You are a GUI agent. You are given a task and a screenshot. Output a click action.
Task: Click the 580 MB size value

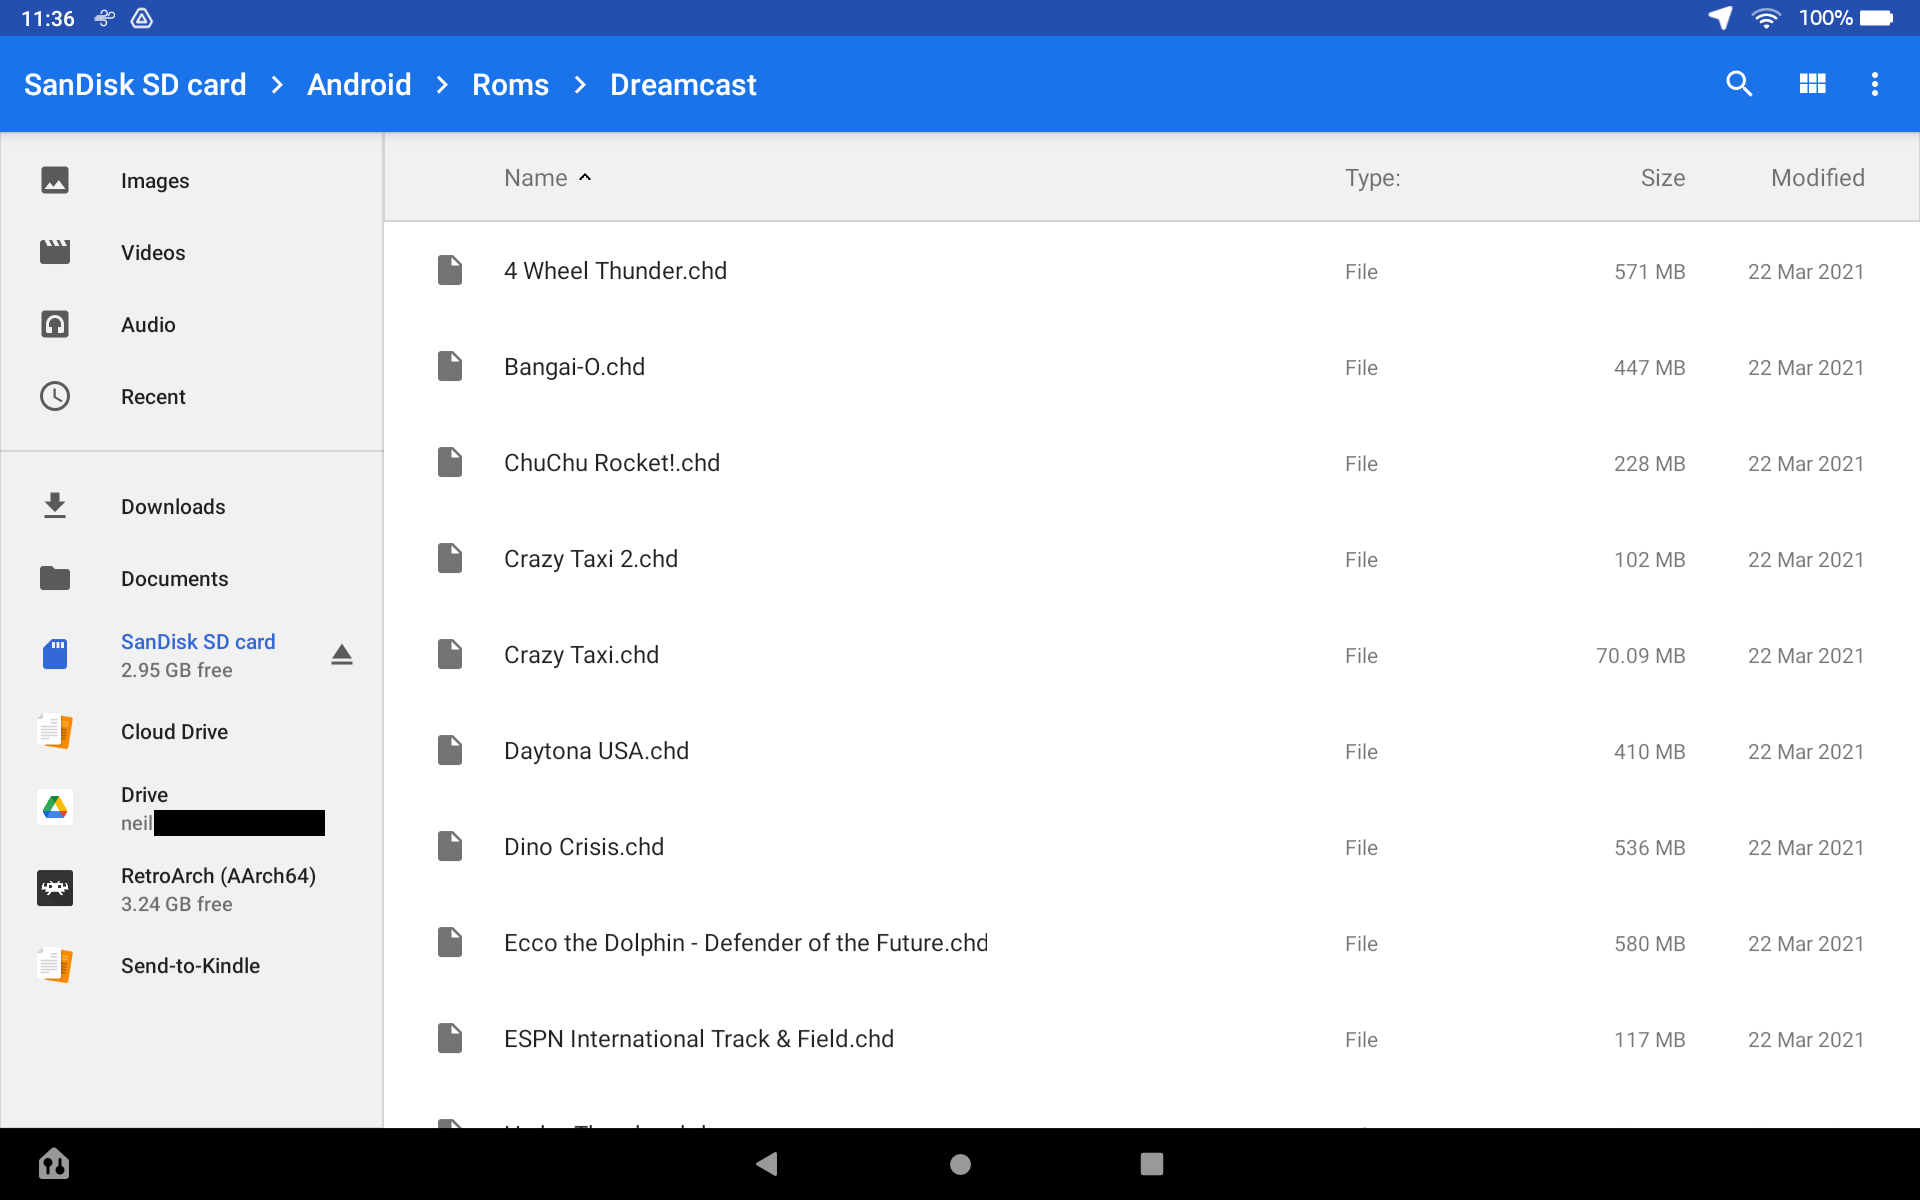1649,944
